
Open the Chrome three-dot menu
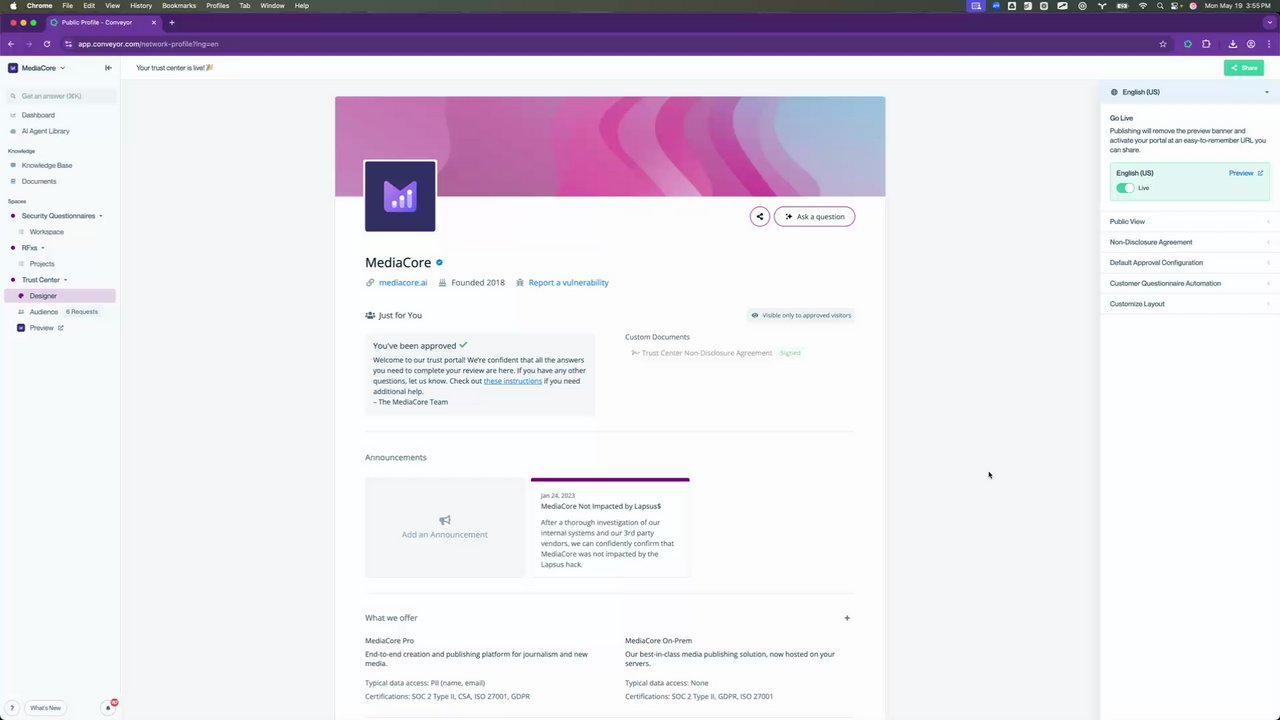click(x=1269, y=44)
